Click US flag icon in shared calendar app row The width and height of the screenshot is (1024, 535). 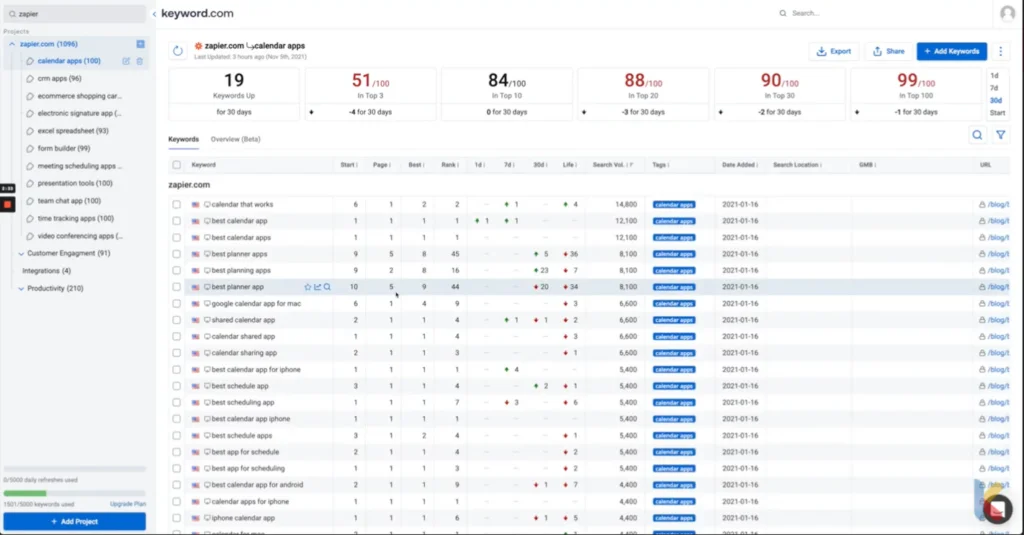point(195,320)
